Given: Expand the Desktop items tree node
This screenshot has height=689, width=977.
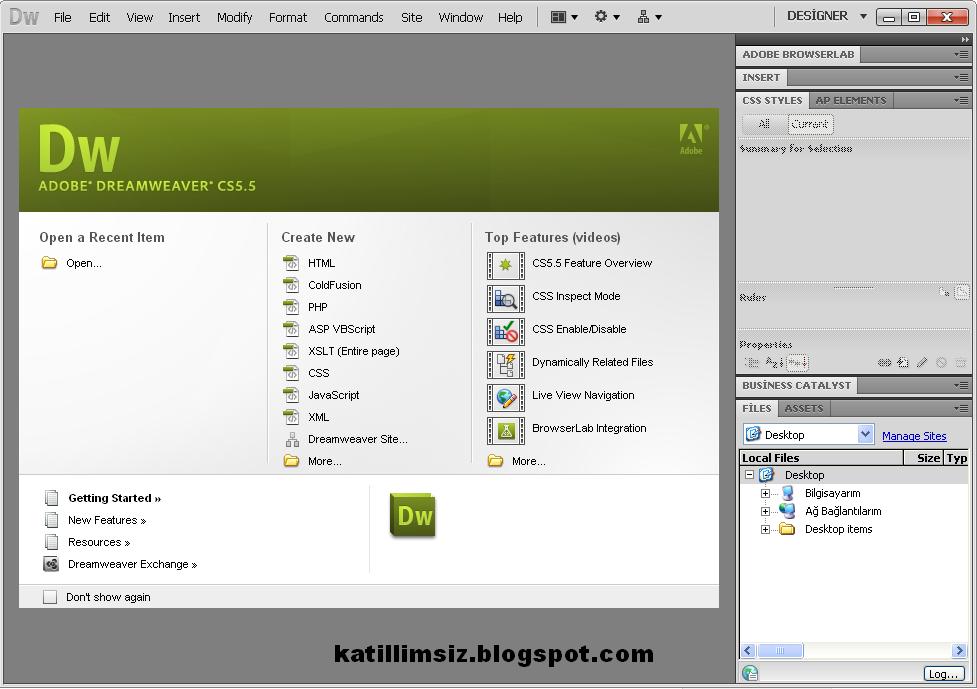Looking at the screenshot, I should tap(765, 529).
